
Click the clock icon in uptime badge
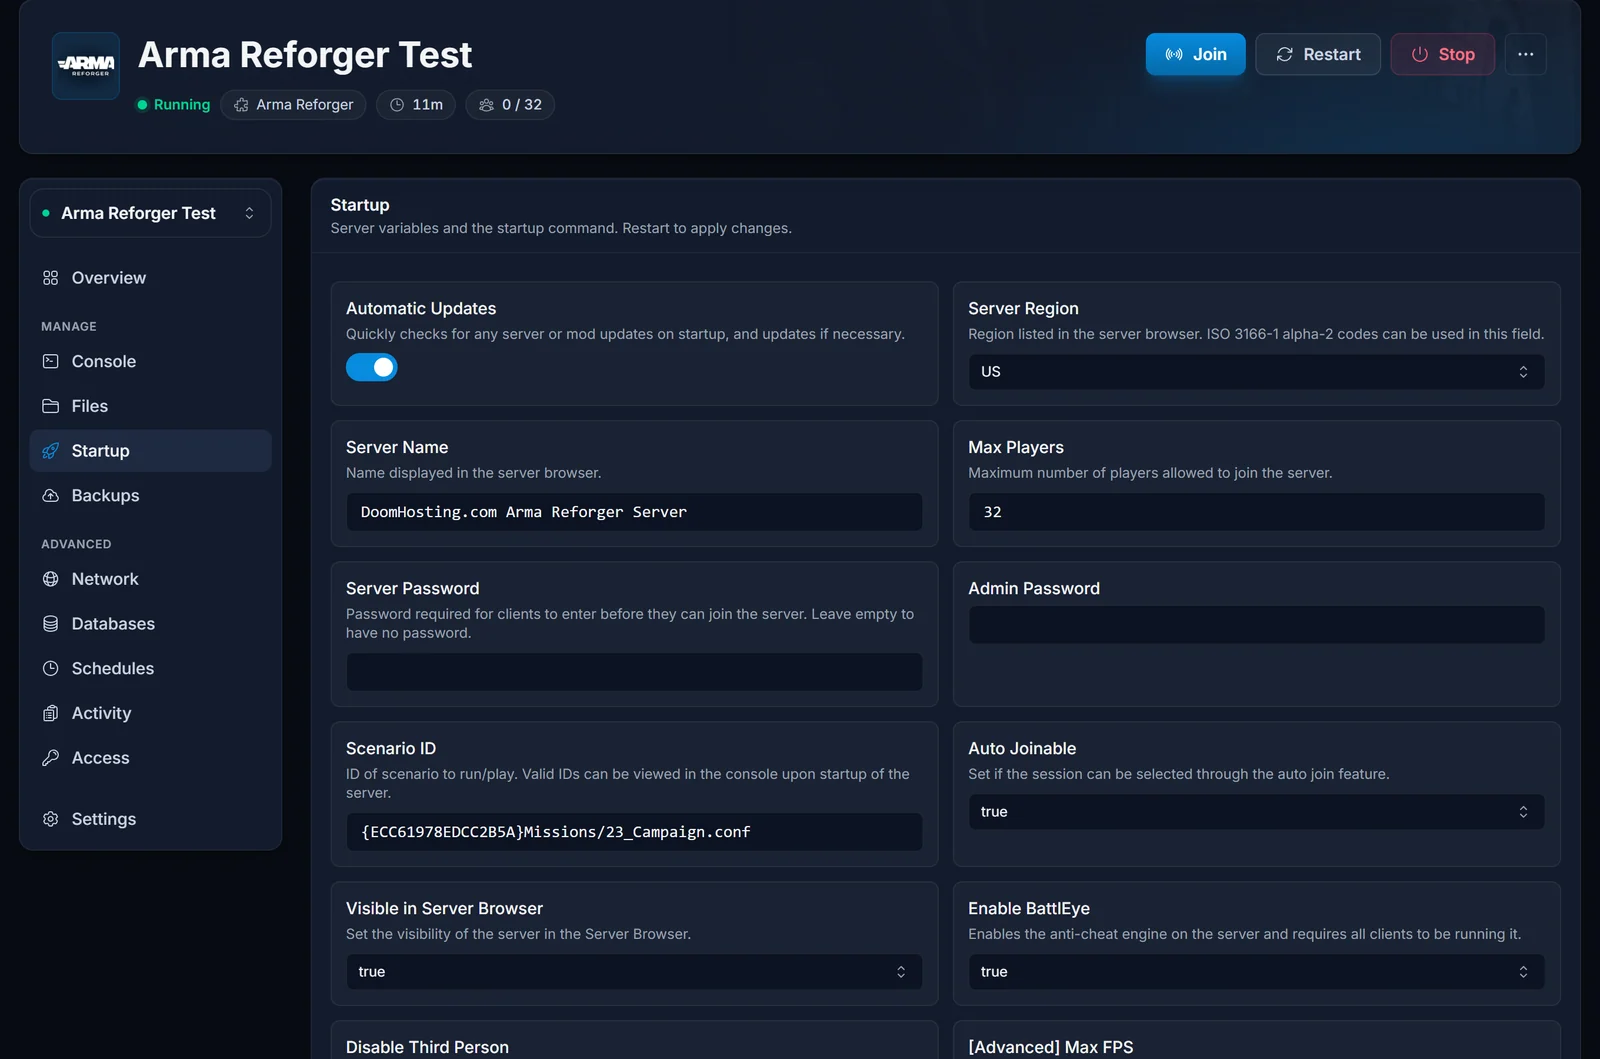point(397,105)
